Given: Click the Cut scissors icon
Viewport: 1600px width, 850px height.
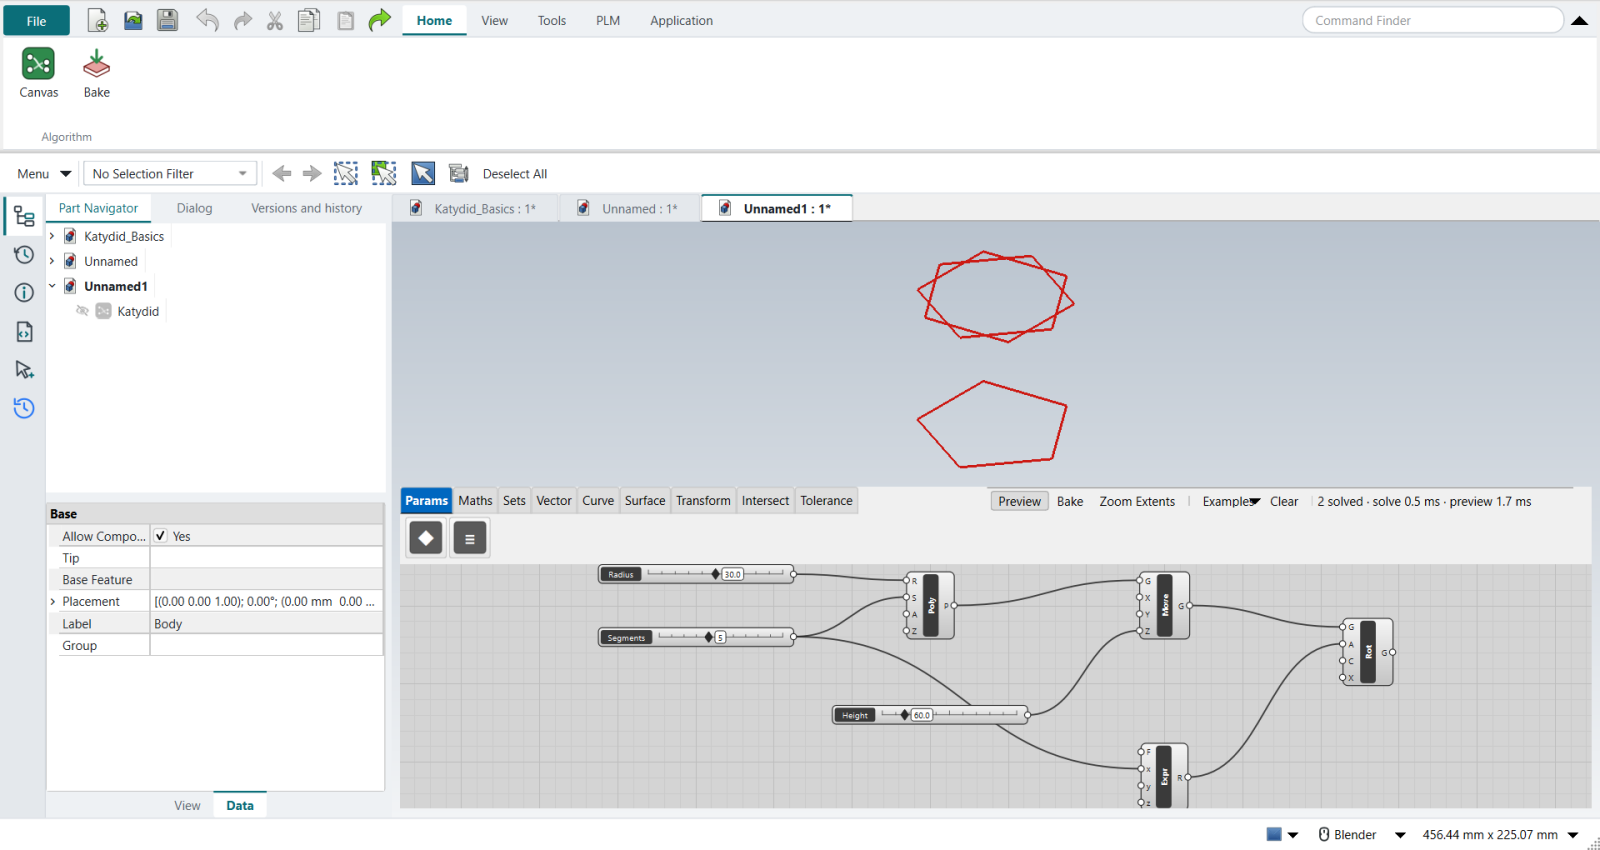Looking at the screenshot, I should point(275,20).
